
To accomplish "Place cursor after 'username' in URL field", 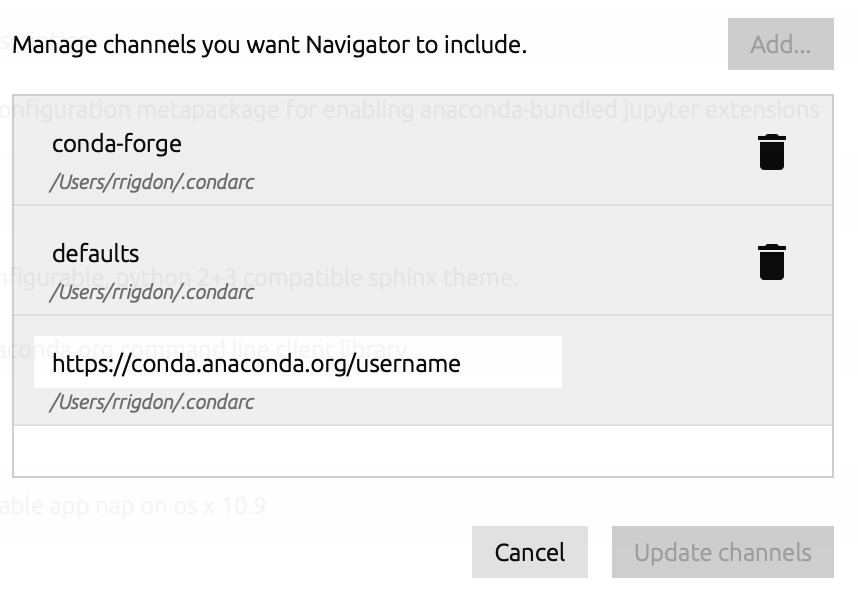I will click(462, 364).
